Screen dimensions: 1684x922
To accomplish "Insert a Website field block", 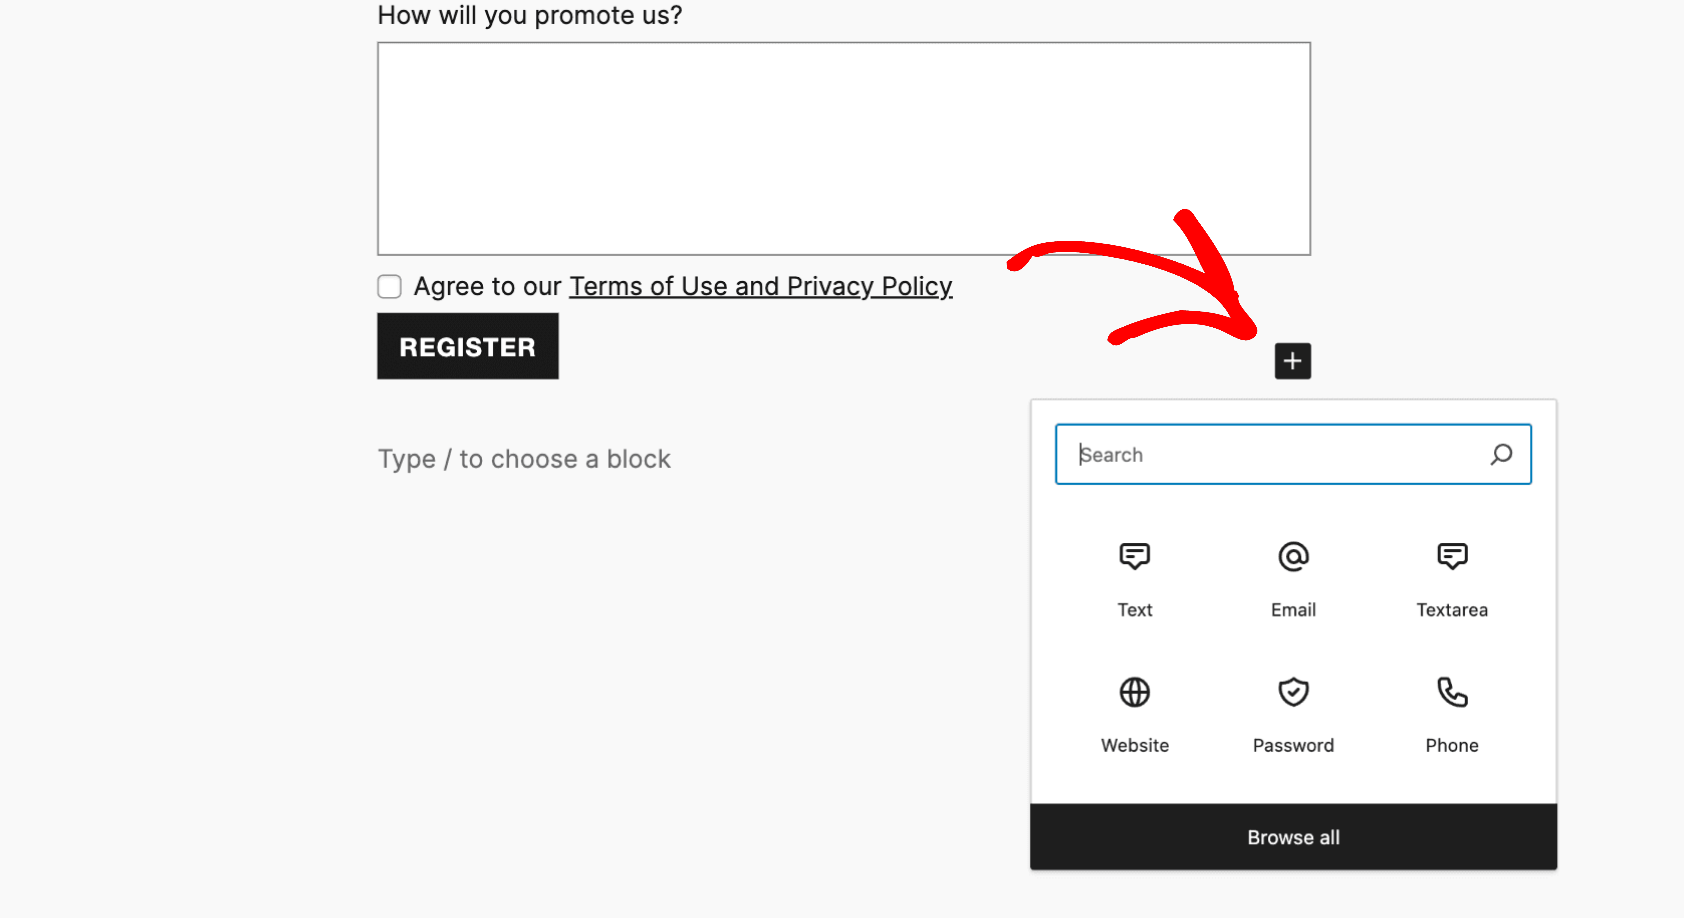I will tap(1135, 716).
